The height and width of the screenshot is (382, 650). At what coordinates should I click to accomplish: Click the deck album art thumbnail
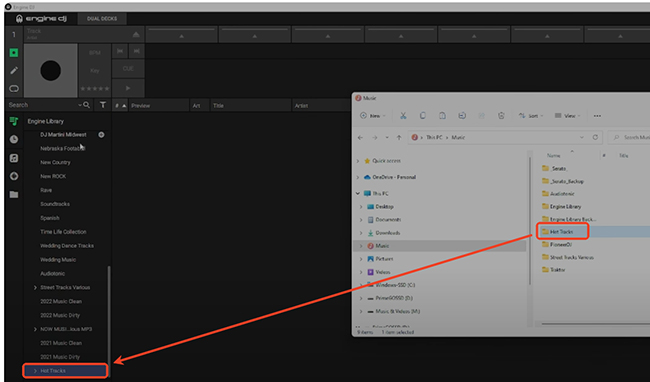pos(51,70)
